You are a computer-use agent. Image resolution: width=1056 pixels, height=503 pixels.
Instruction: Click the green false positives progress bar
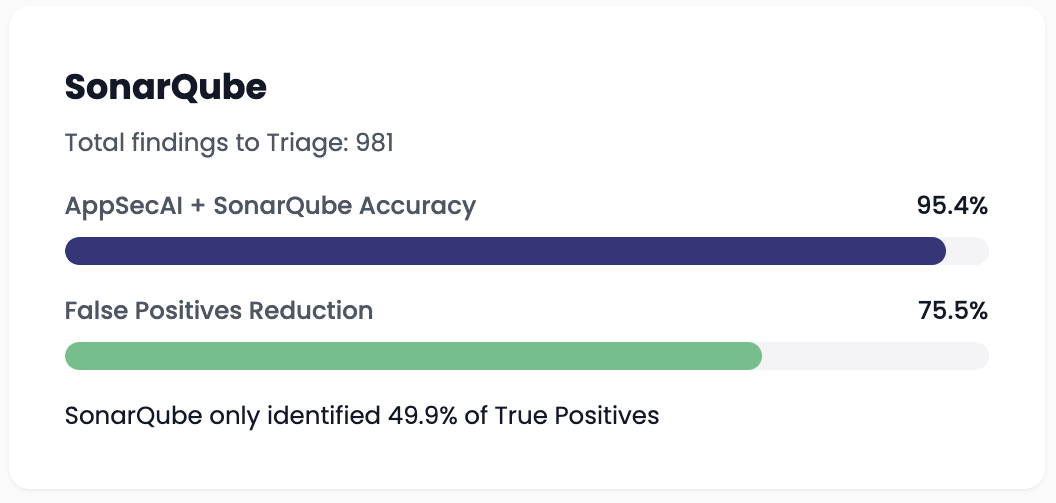pyautogui.click(x=413, y=356)
